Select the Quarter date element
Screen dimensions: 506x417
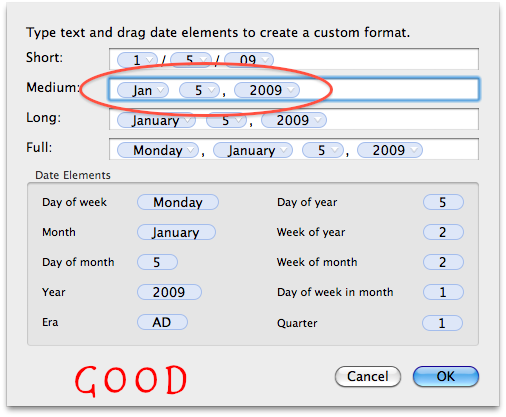pos(442,323)
